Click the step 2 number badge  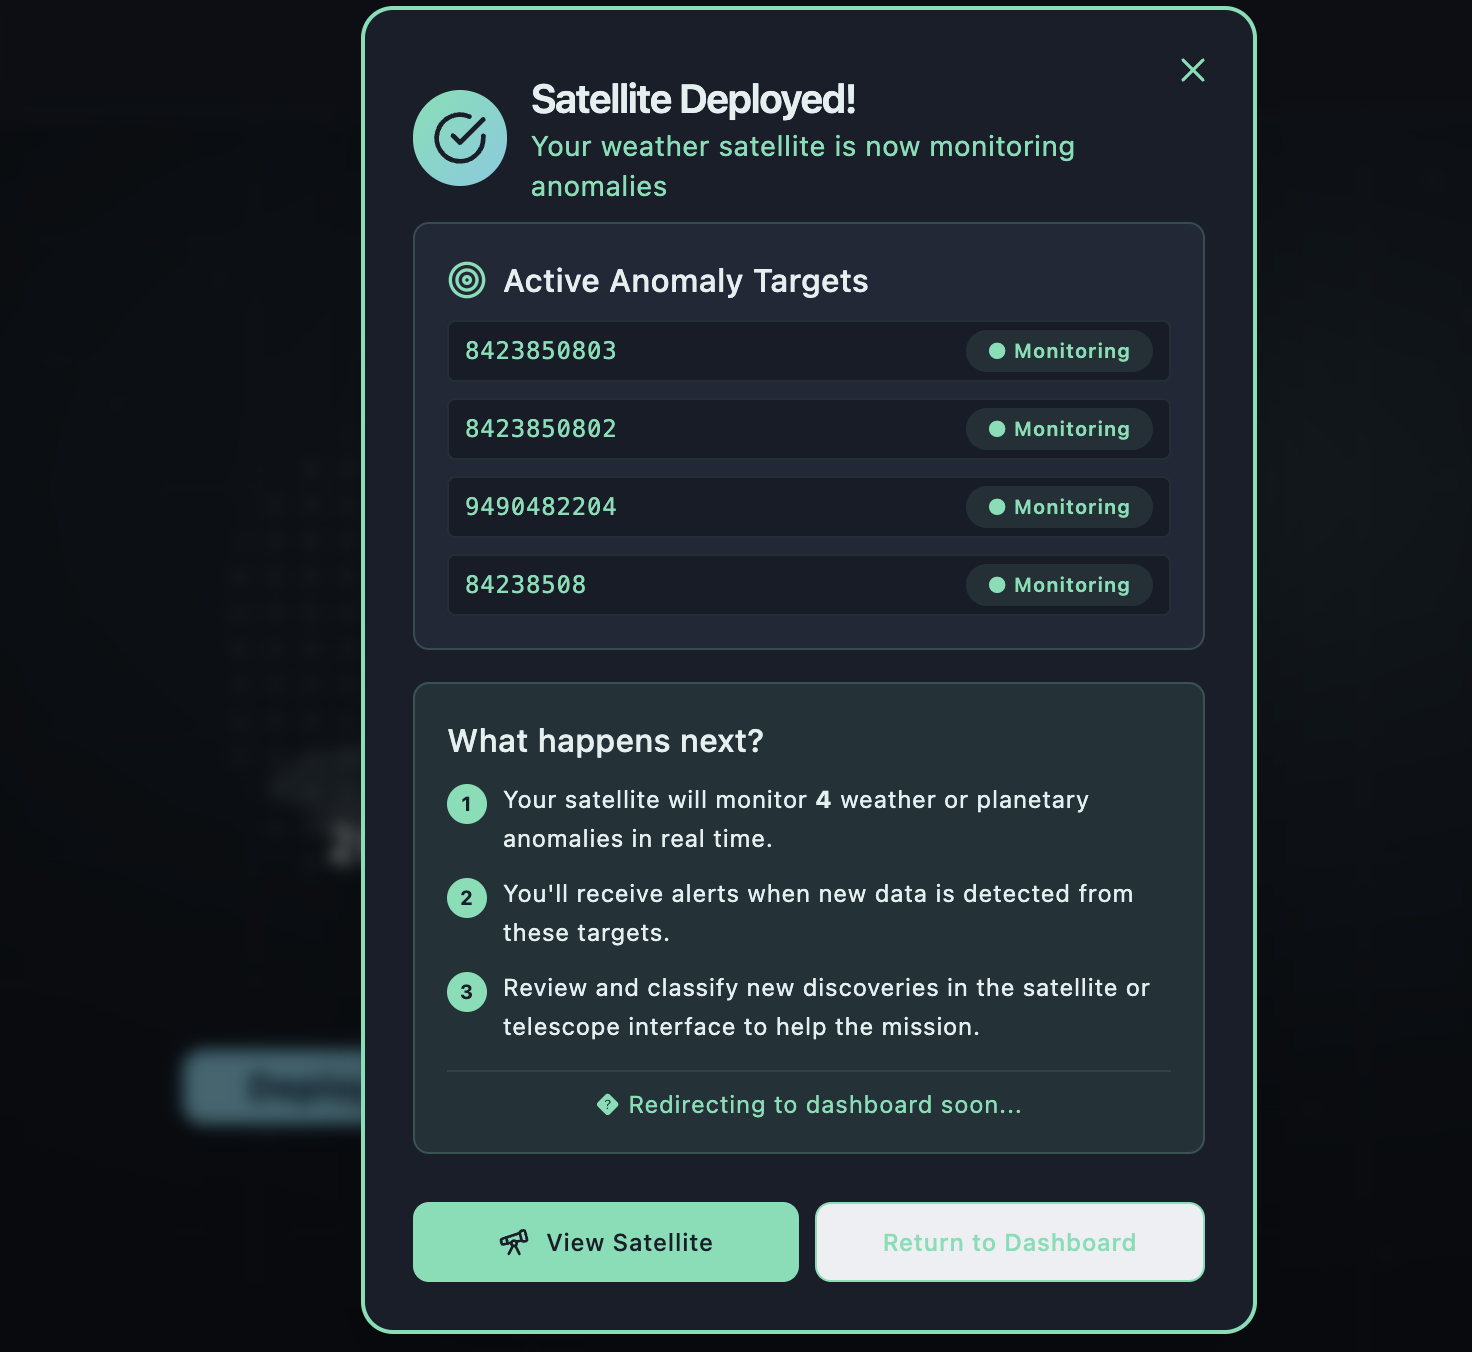(x=467, y=898)
